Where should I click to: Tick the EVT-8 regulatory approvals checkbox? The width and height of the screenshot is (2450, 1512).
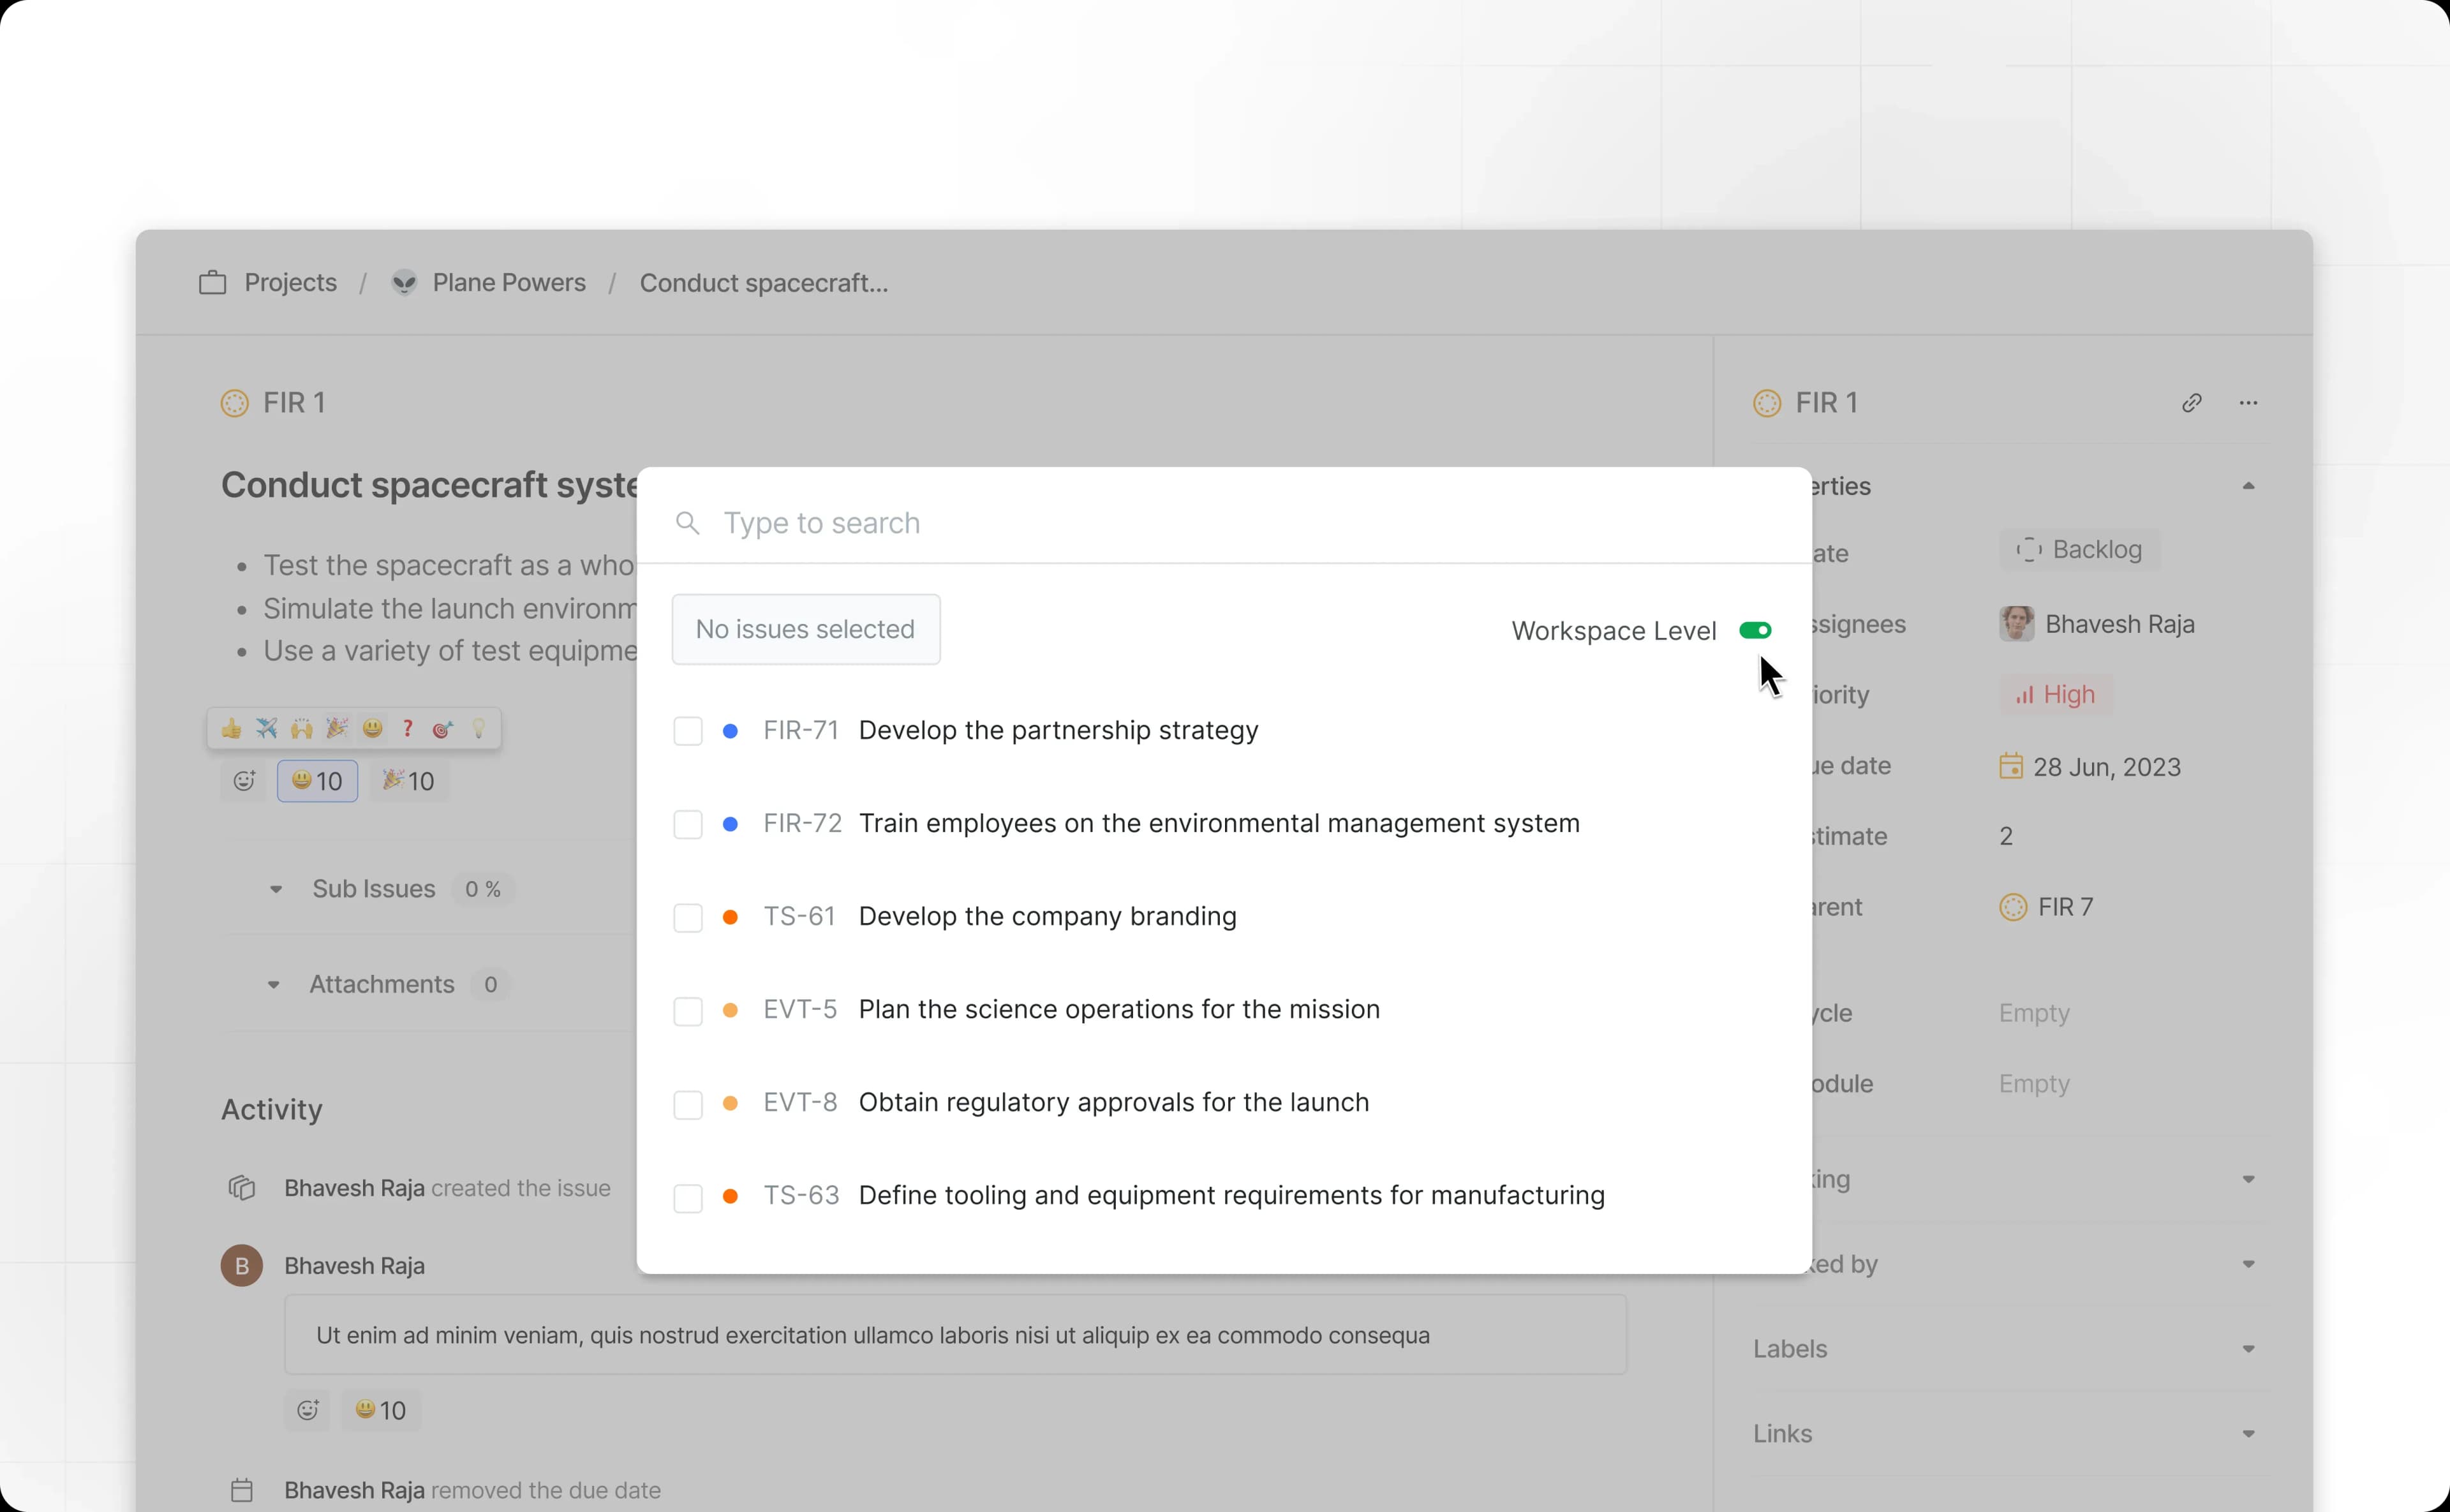coord(688,1104)
